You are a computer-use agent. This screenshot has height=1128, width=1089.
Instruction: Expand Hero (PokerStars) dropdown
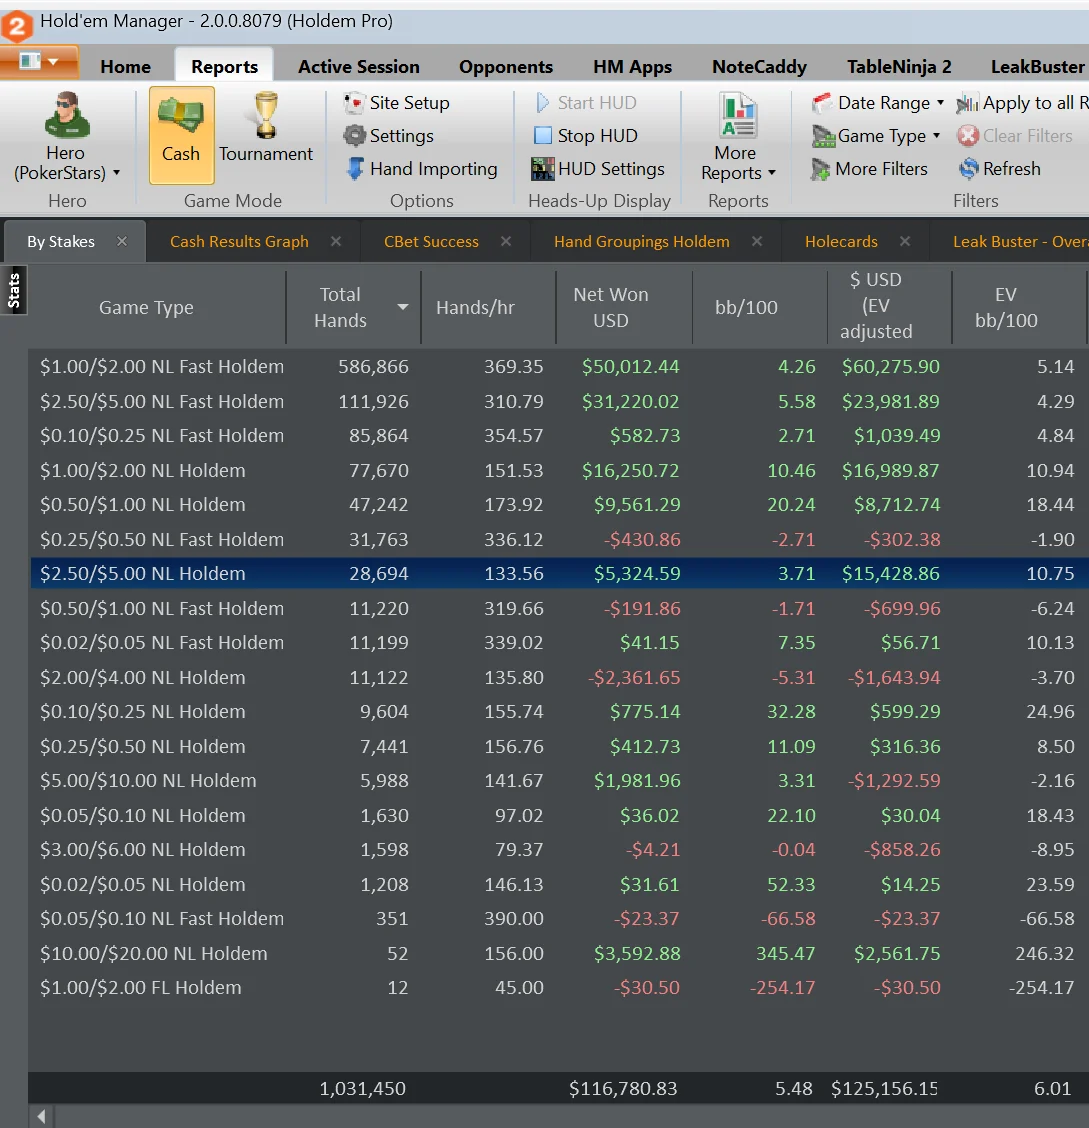pos(67,163)
